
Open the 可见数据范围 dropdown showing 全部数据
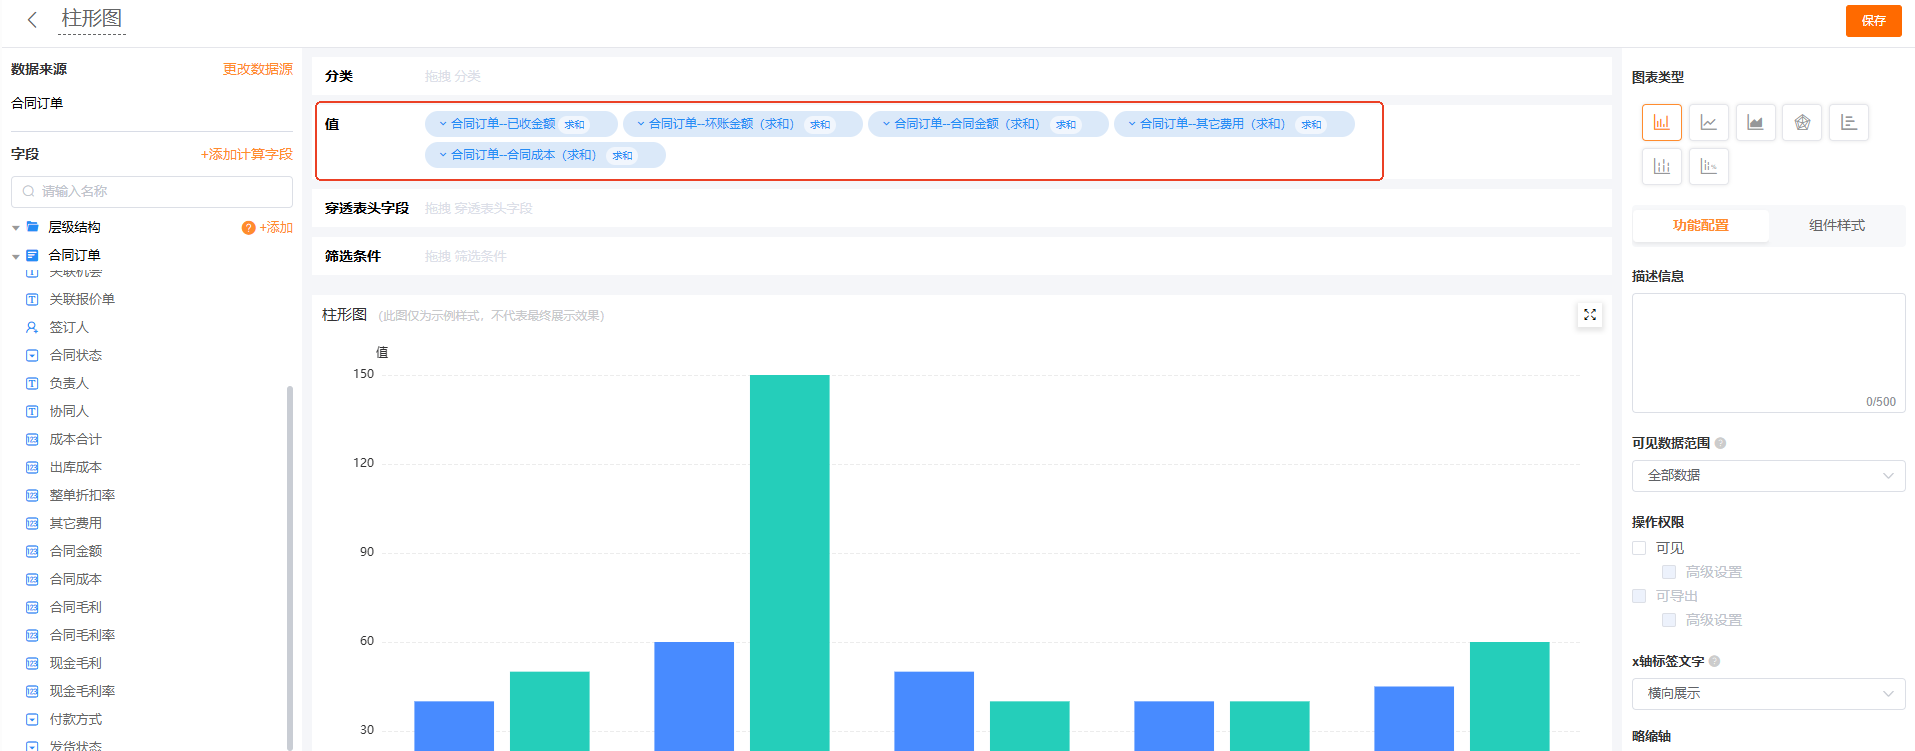pyautogui.click(x=1768, y=476)
